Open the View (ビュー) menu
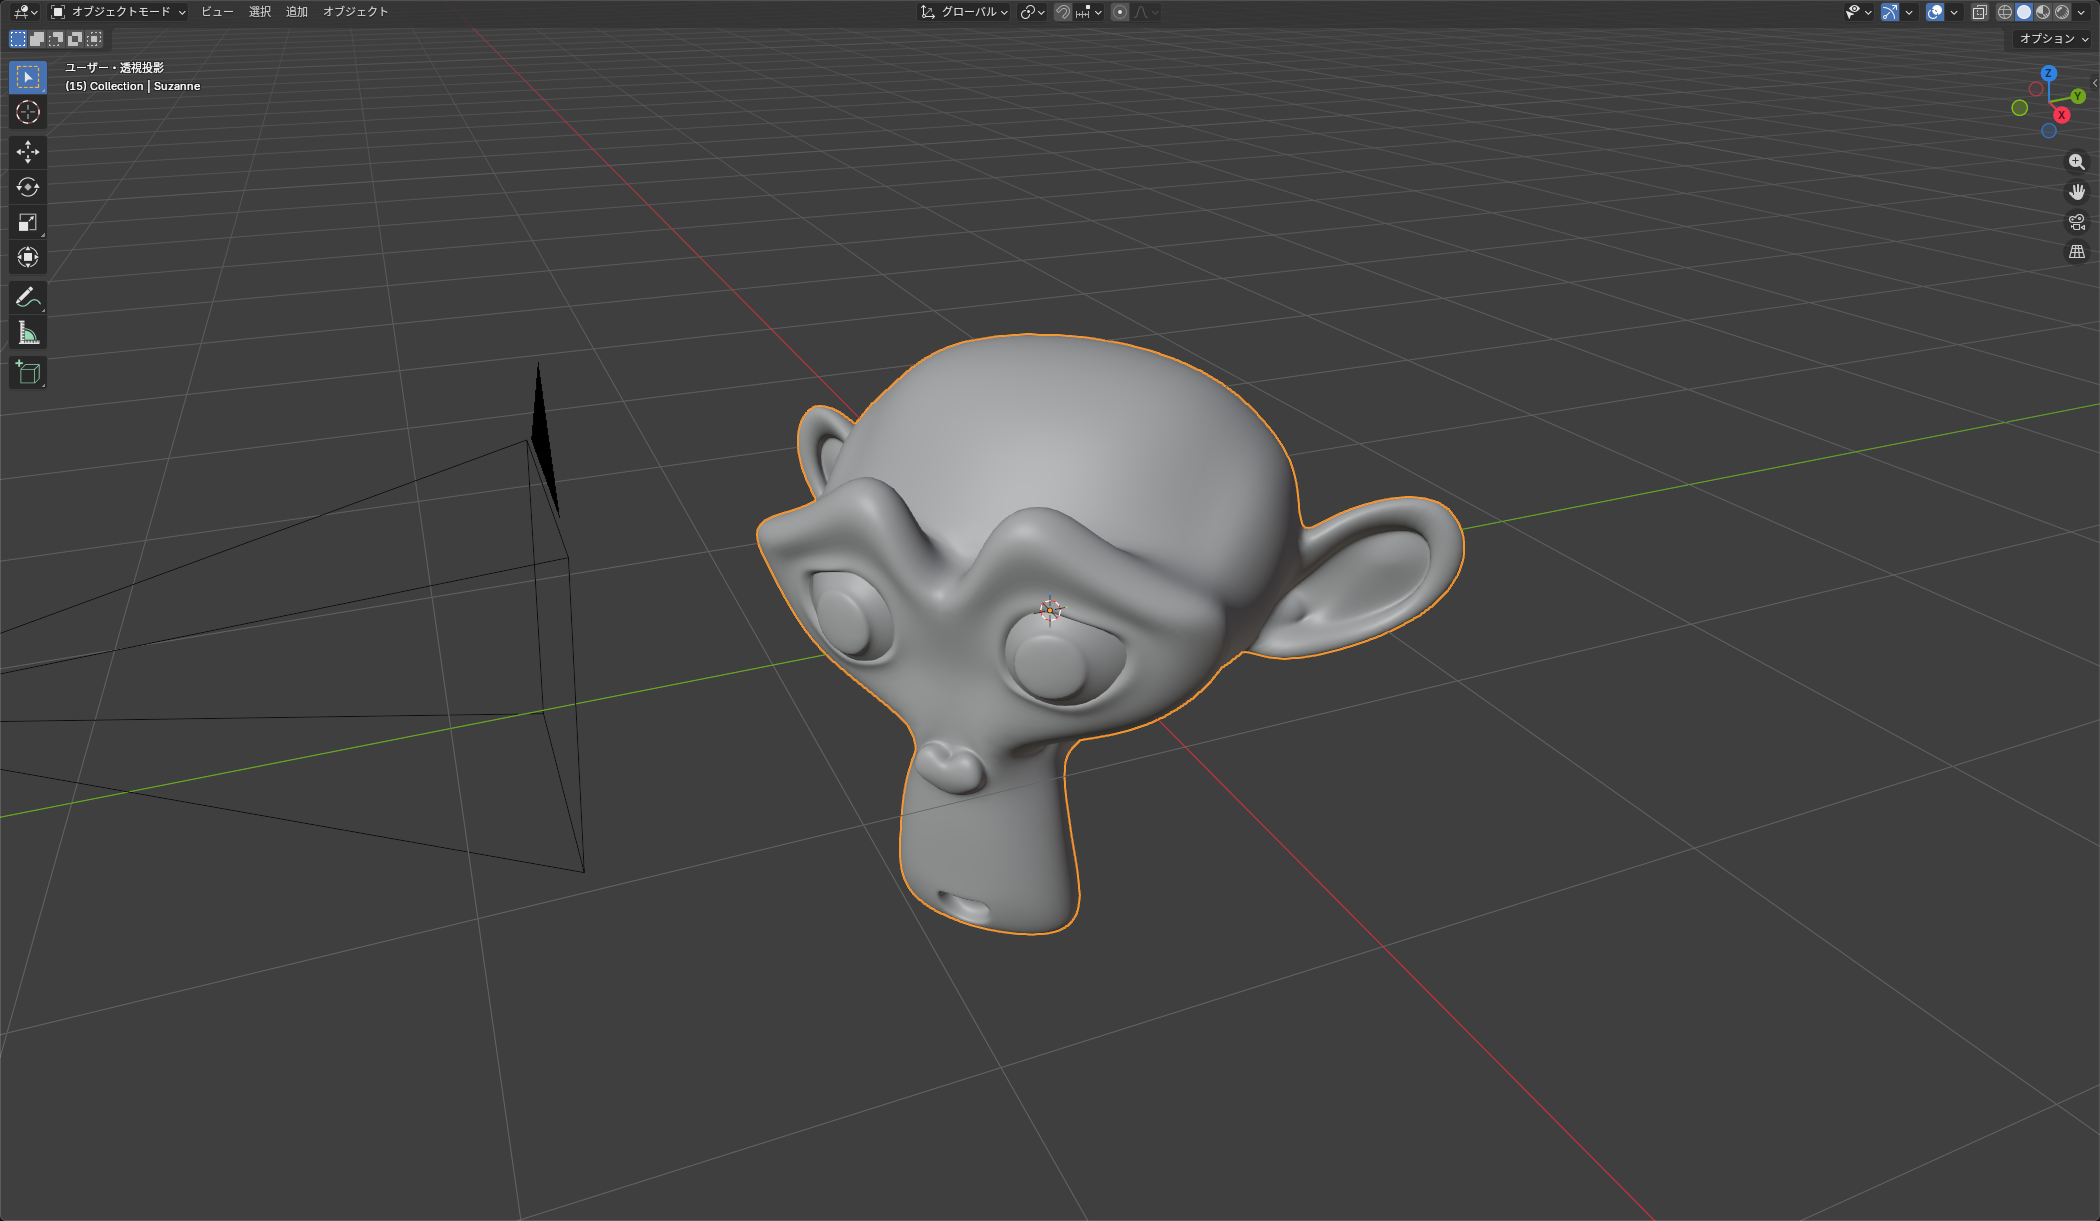 pyautogui.click(x=217, y=12)
